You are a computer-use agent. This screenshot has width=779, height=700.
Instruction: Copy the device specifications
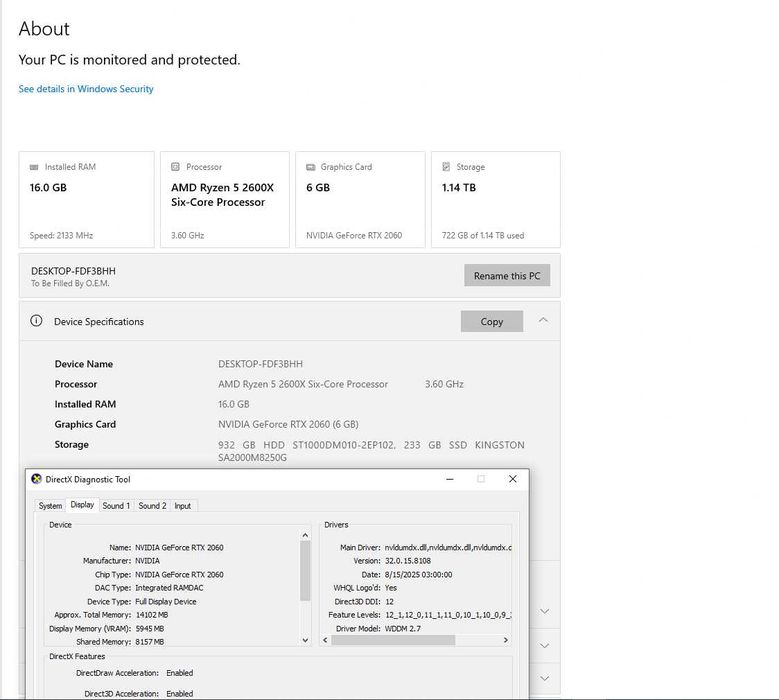[x=492, y=321]
